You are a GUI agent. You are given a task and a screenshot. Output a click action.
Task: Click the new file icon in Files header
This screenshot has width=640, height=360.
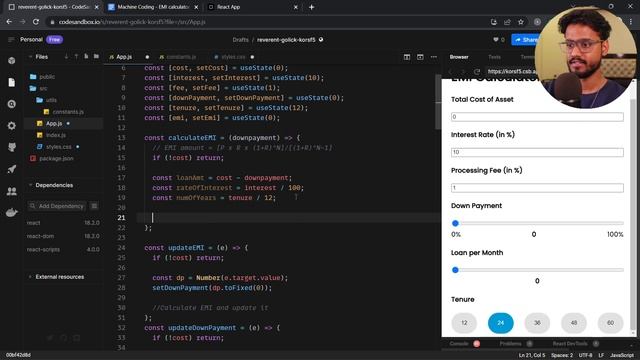click(x=86, y=57)
